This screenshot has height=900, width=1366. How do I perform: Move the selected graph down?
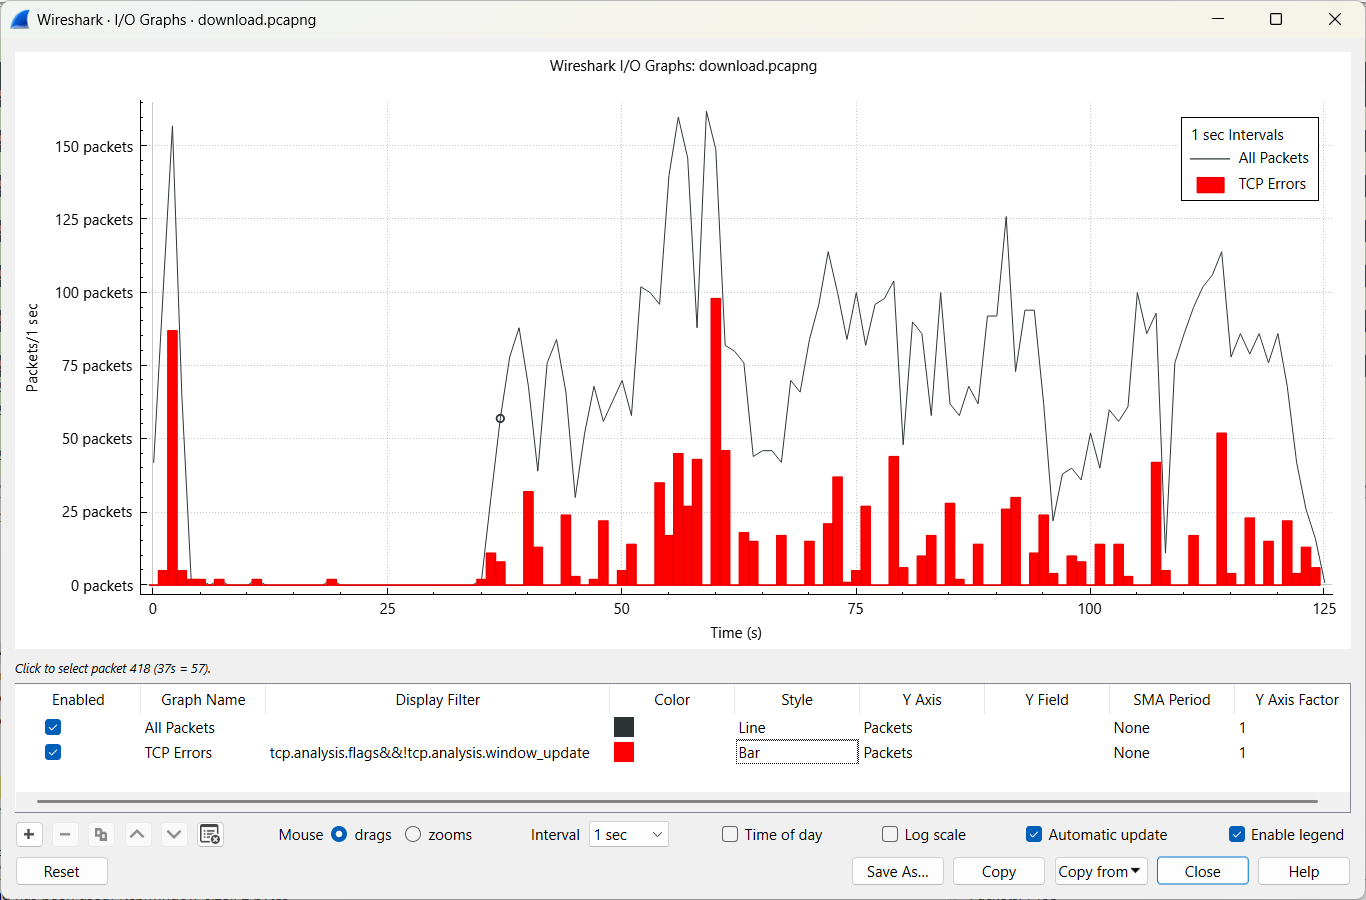pos(174,834)
